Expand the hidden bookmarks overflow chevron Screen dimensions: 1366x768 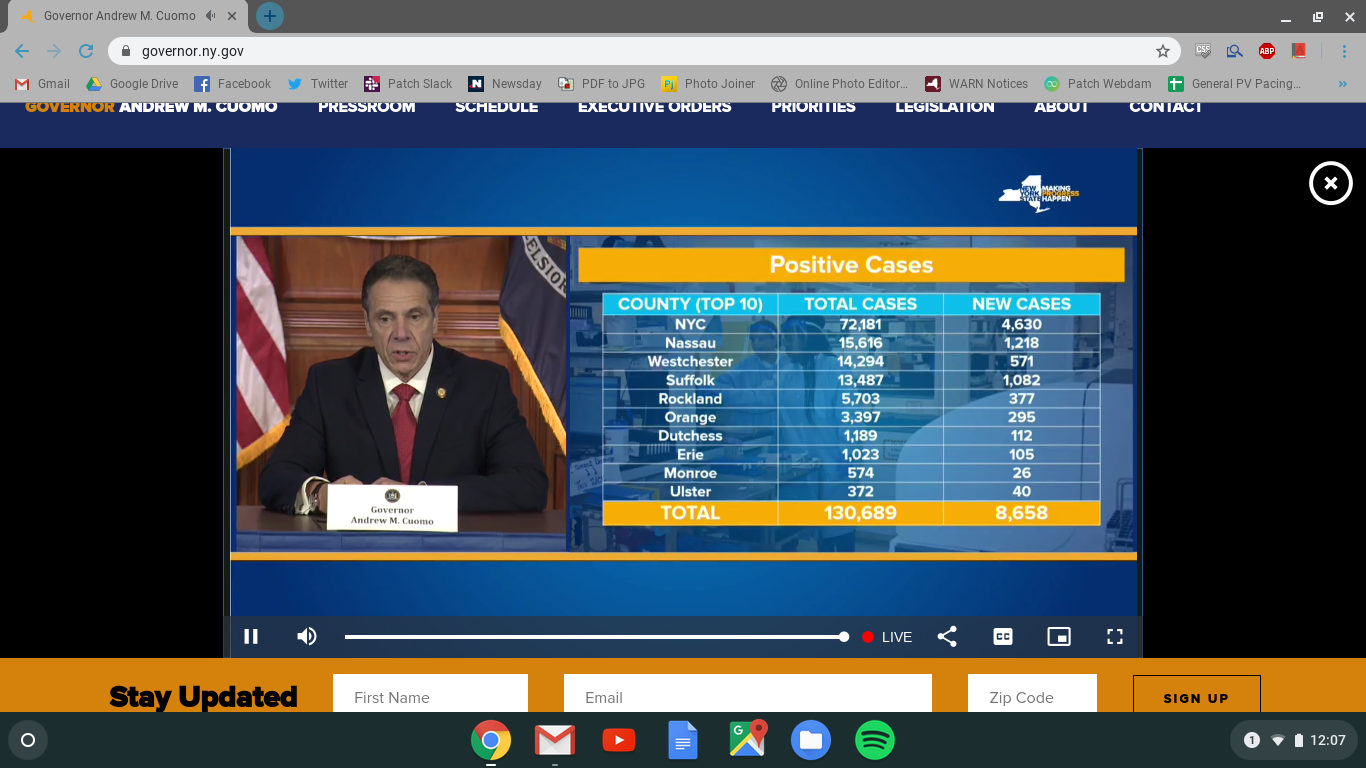1342,84
